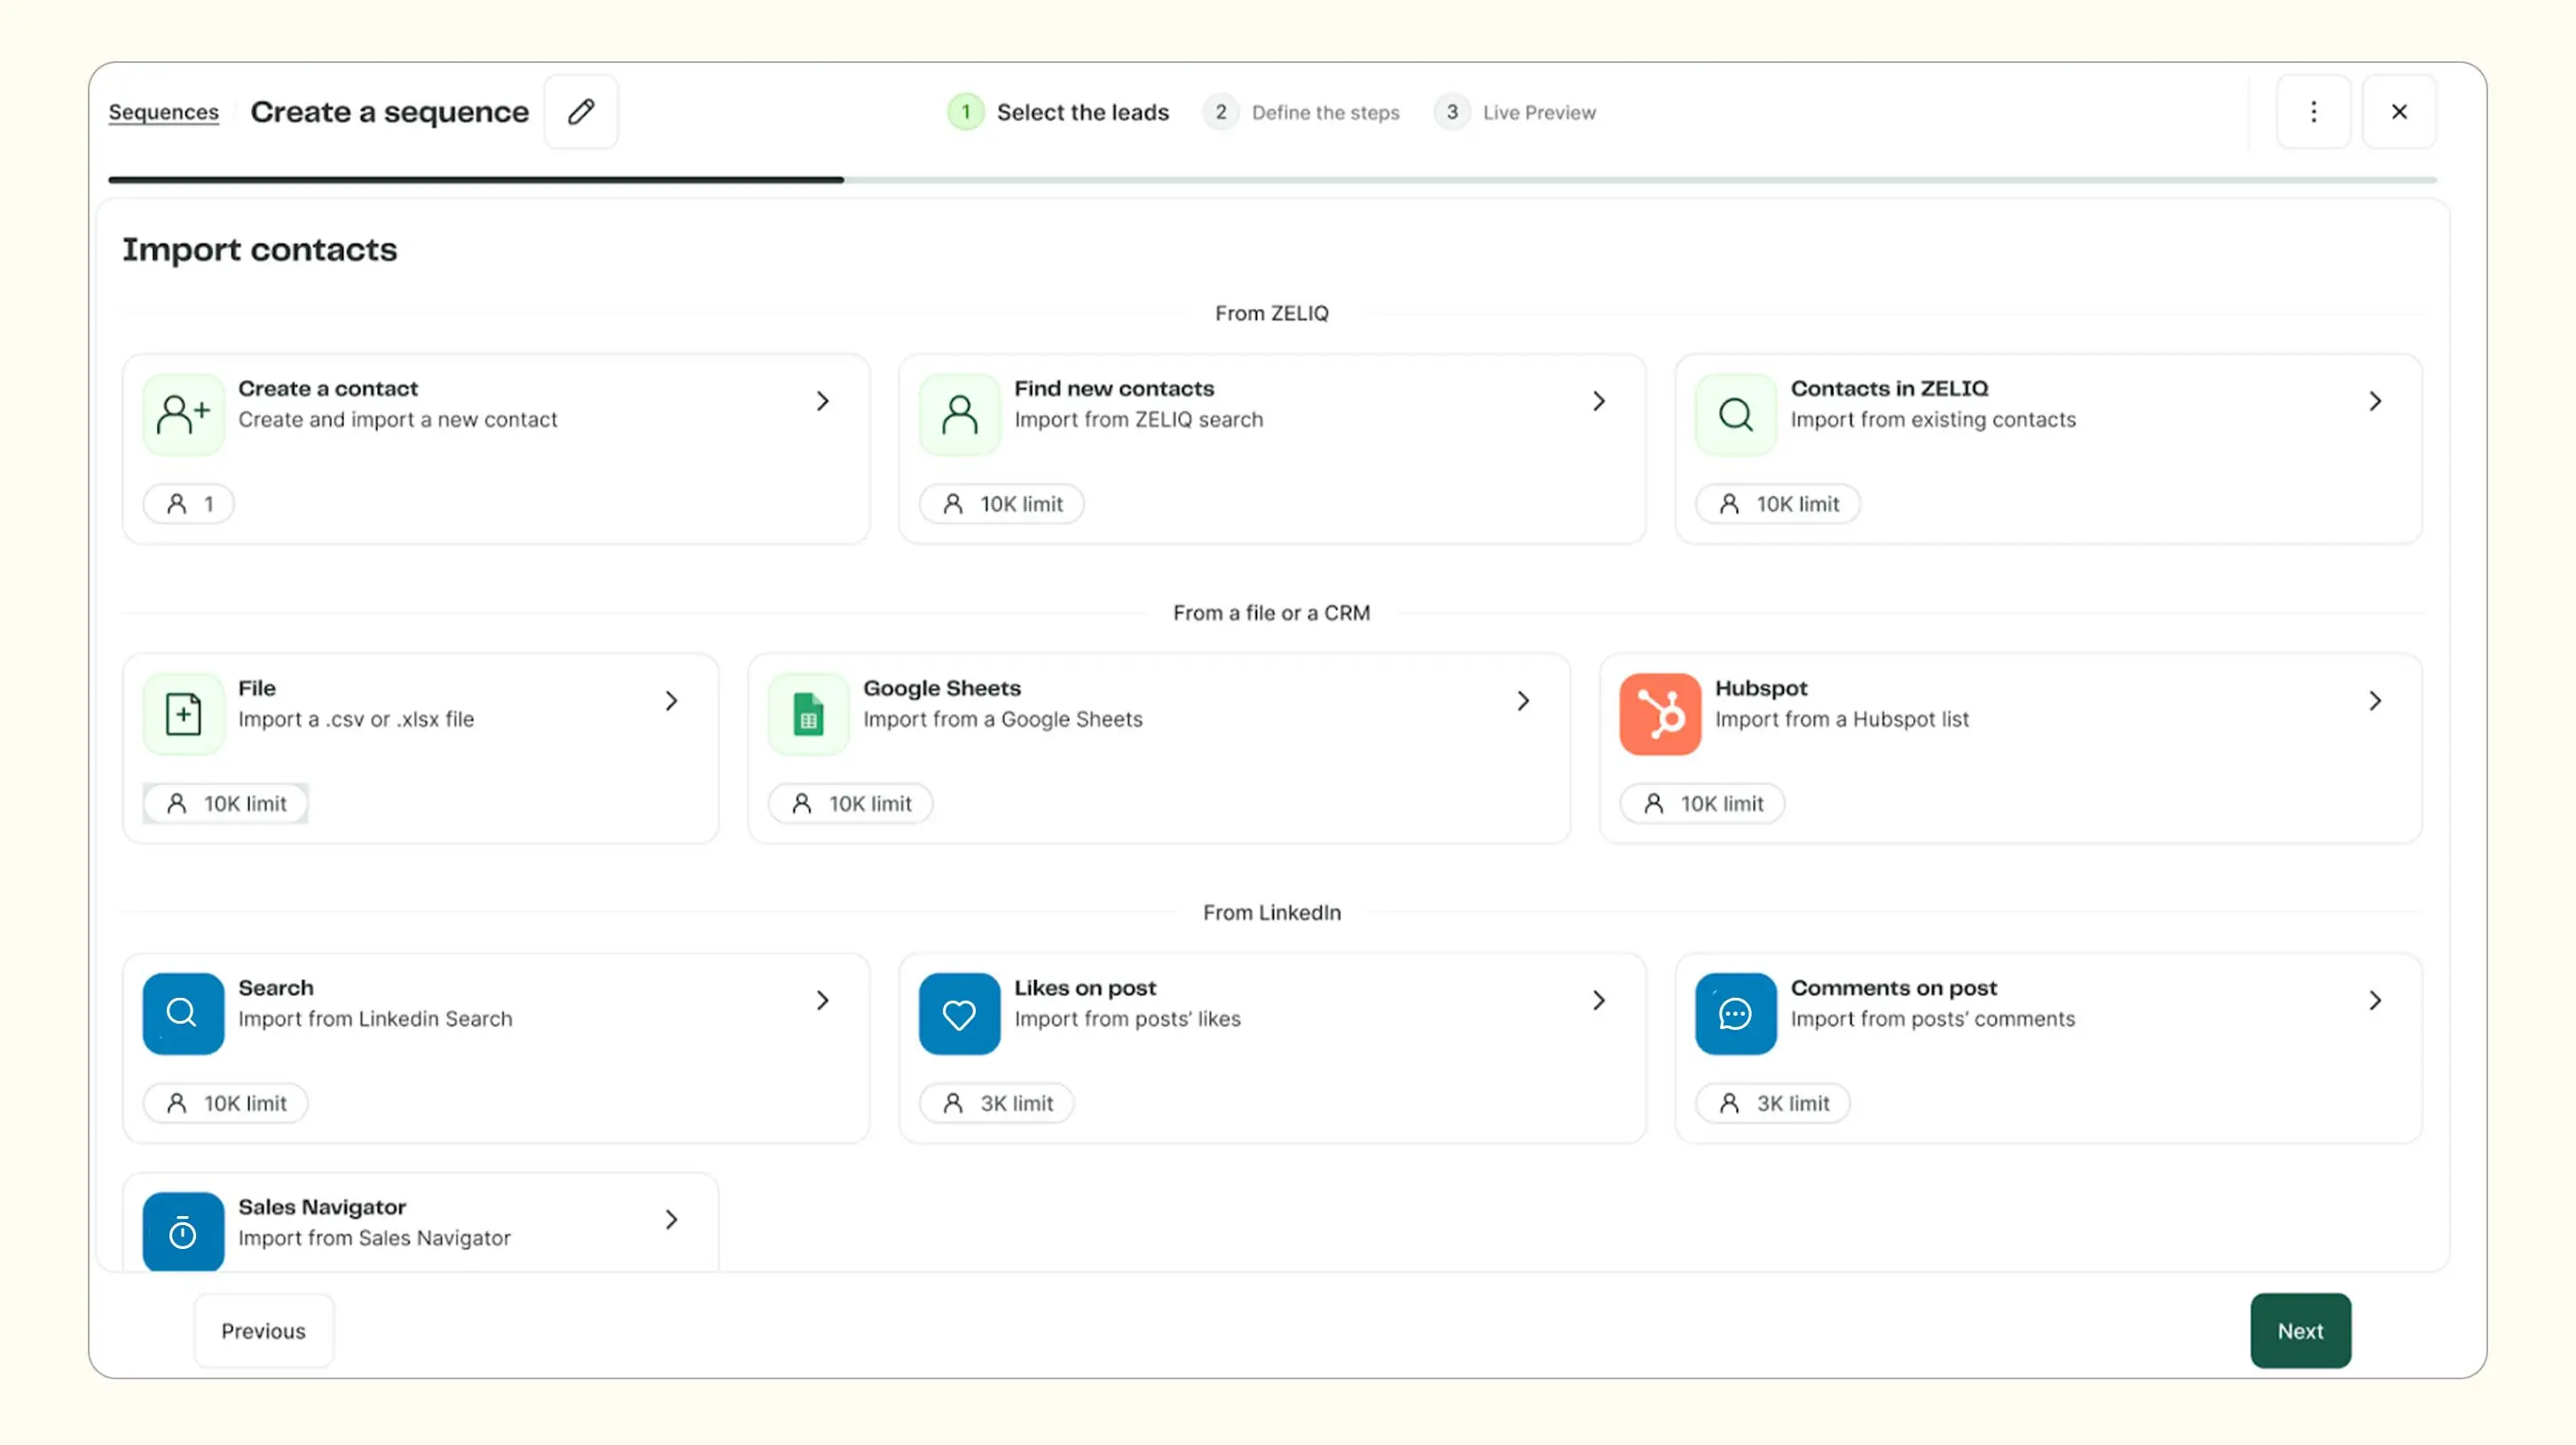Open the three-dot more options menu

tap(2313, 112)
